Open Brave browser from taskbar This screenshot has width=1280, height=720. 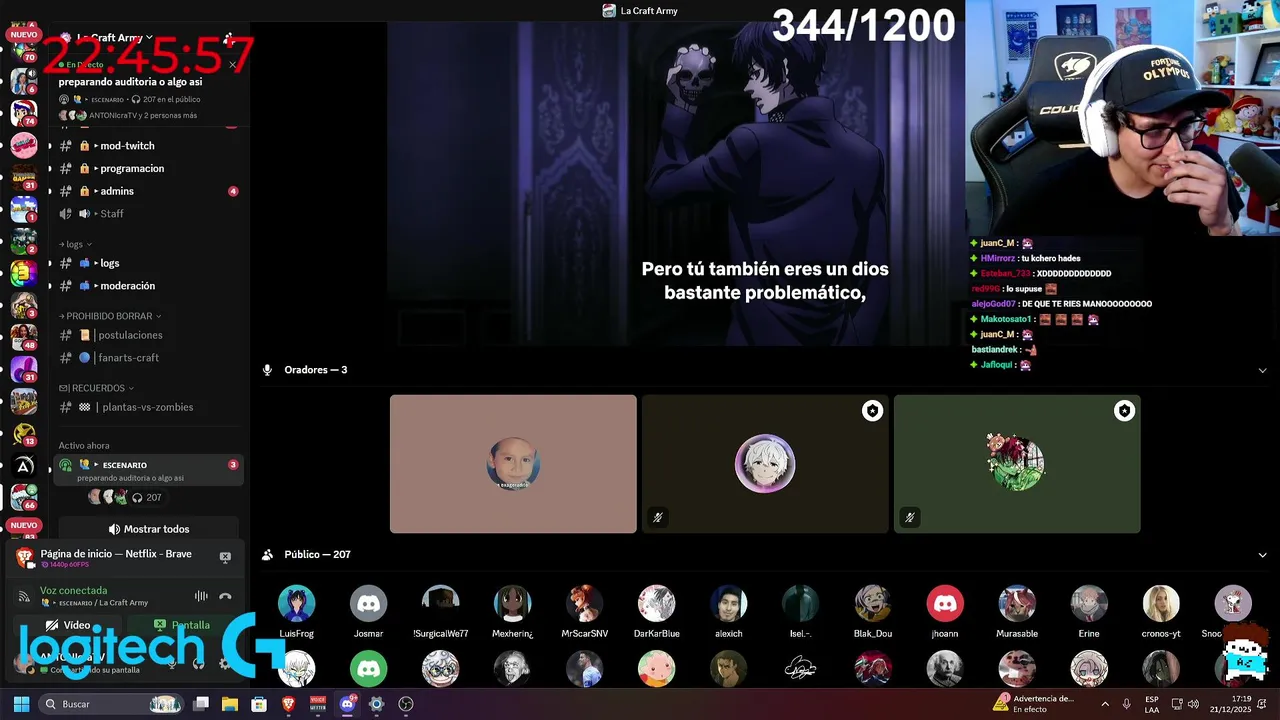[288, 704]
